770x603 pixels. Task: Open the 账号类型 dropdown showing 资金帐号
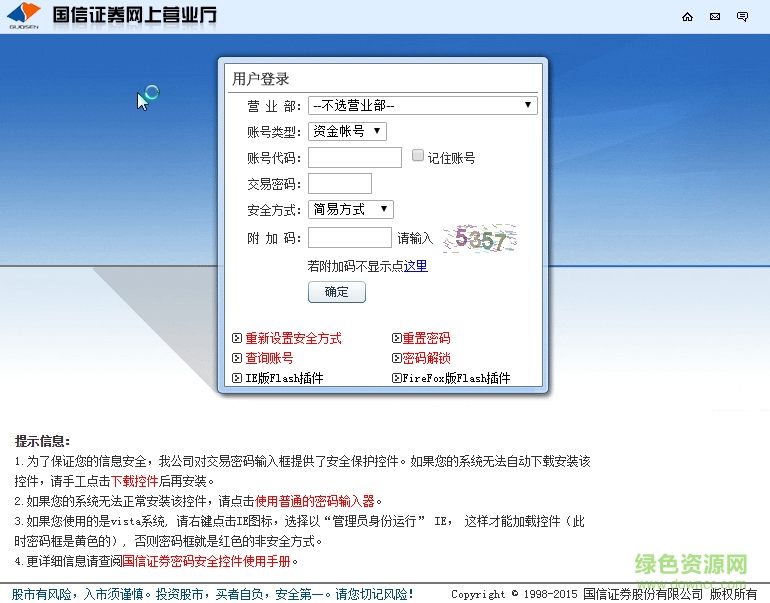(x=347, y=131)
